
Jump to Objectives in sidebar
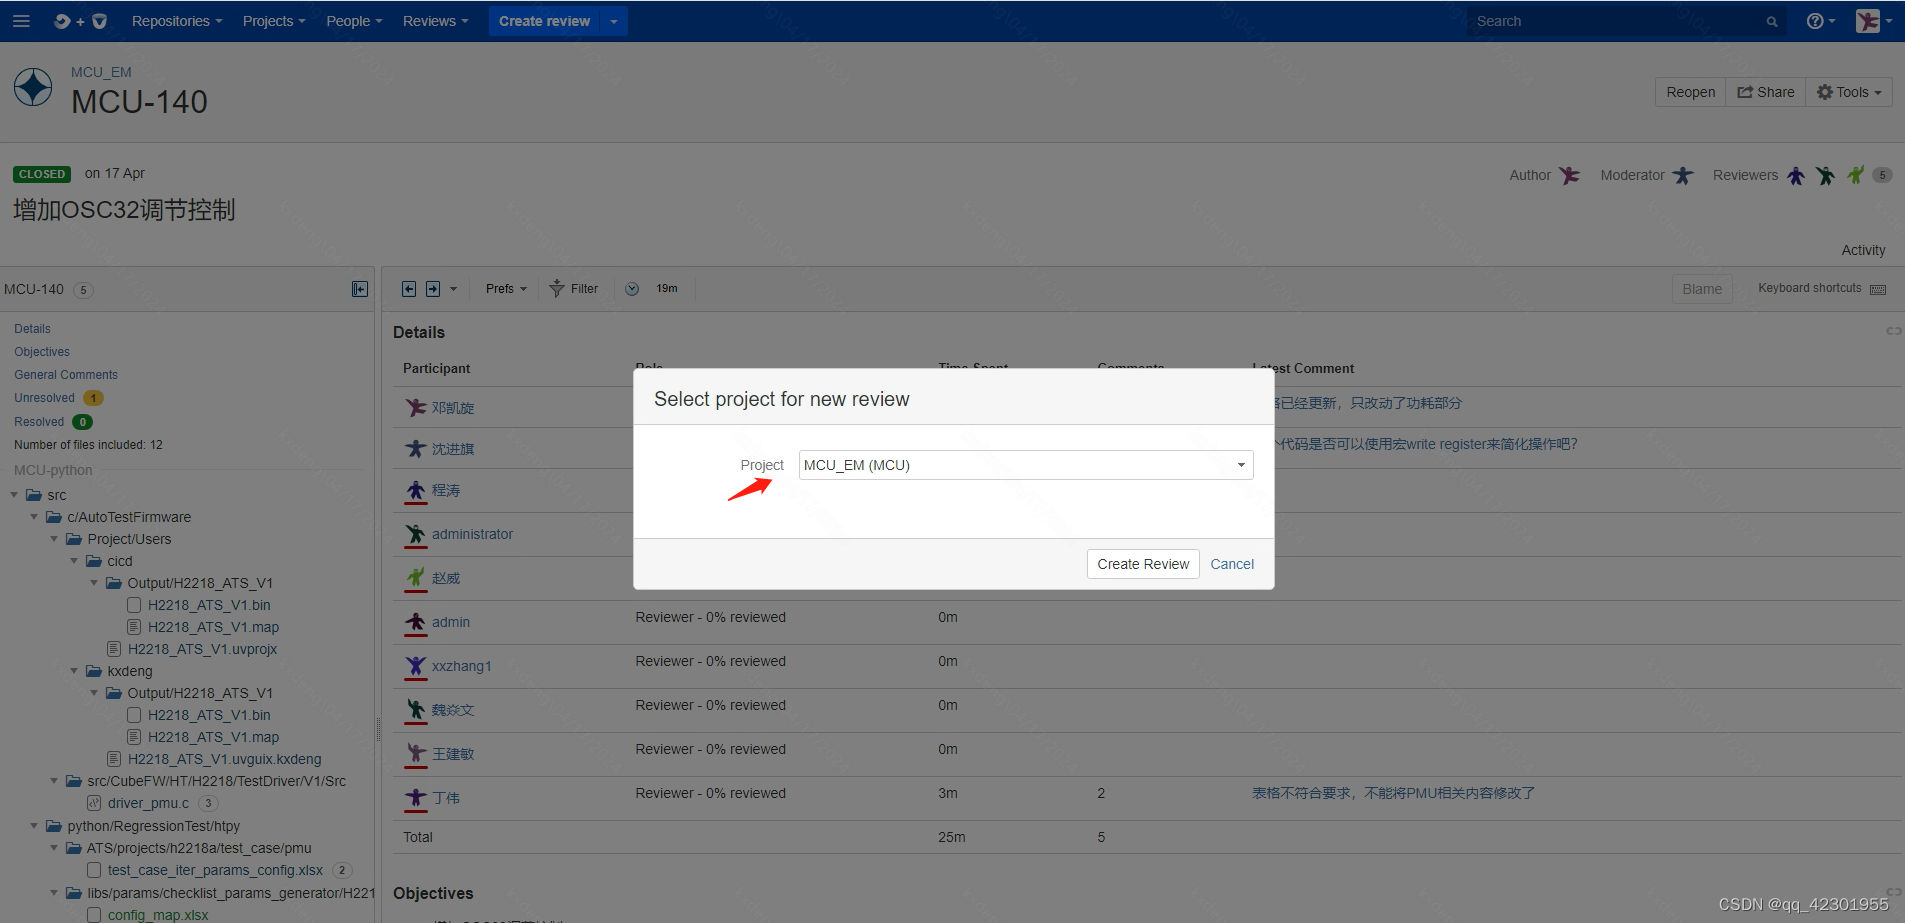pos(42,352)
